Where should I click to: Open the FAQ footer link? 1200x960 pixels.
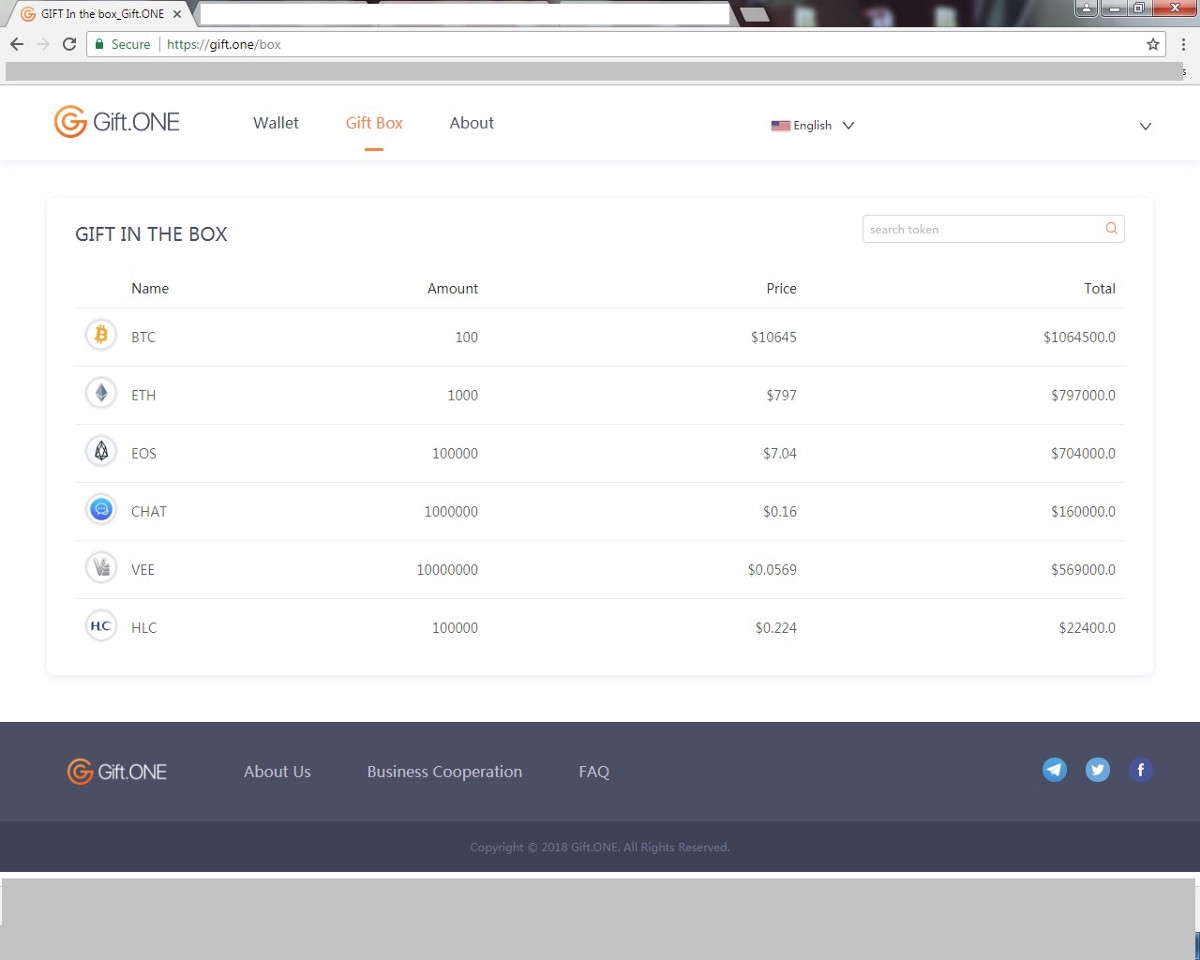[x=594, y=771]
